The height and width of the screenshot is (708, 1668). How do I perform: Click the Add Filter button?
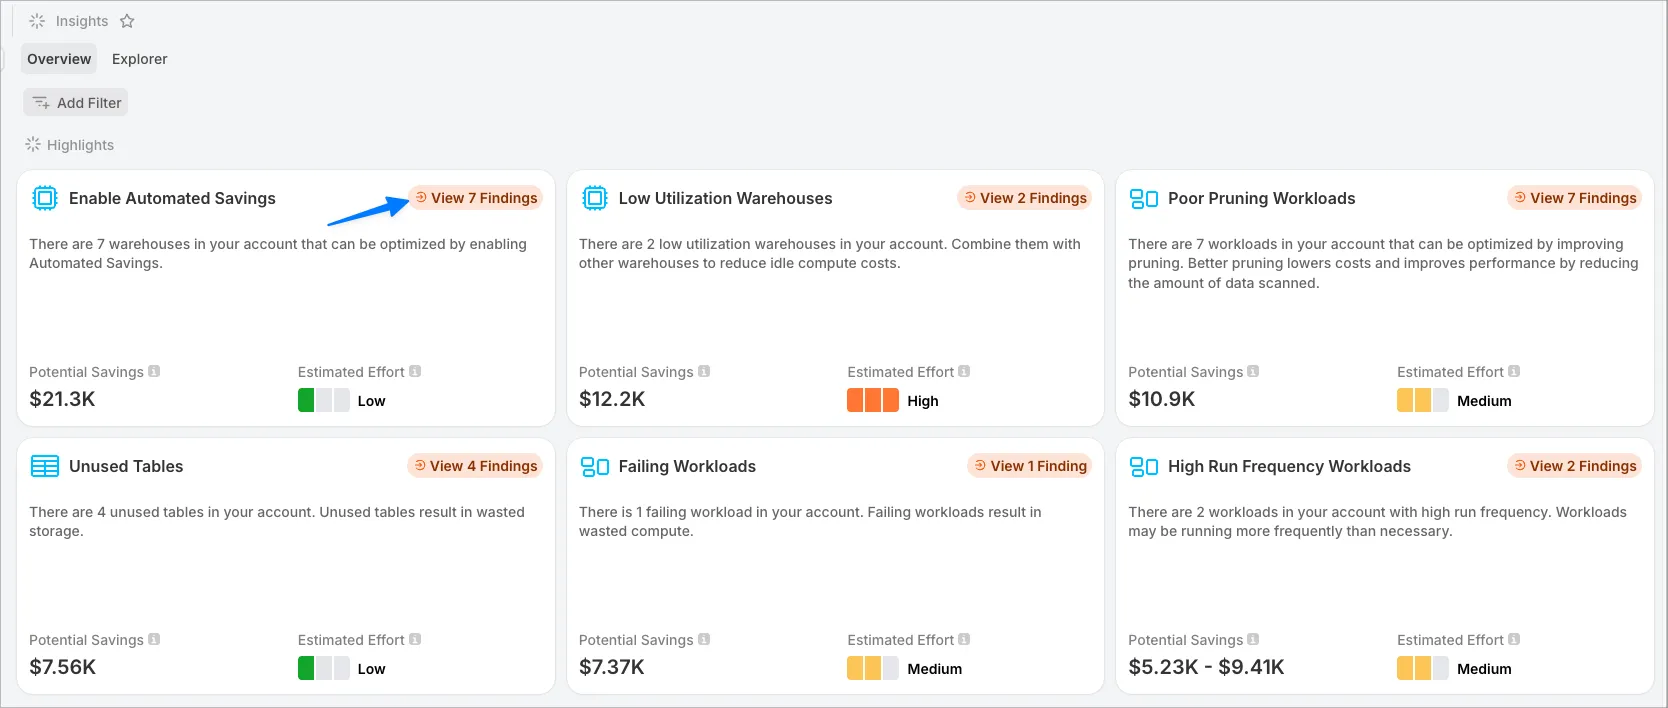[76, 103]
